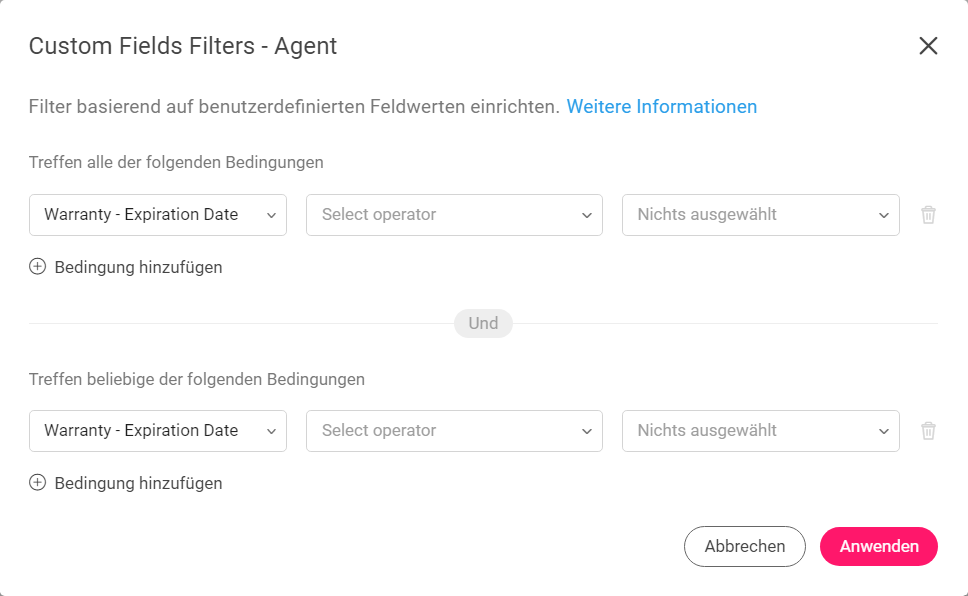Delete the condition under 'Treffen alle' with trash icon
This screenshot has width=968, height=596.
pyautogui.click(x=928, y=215)
